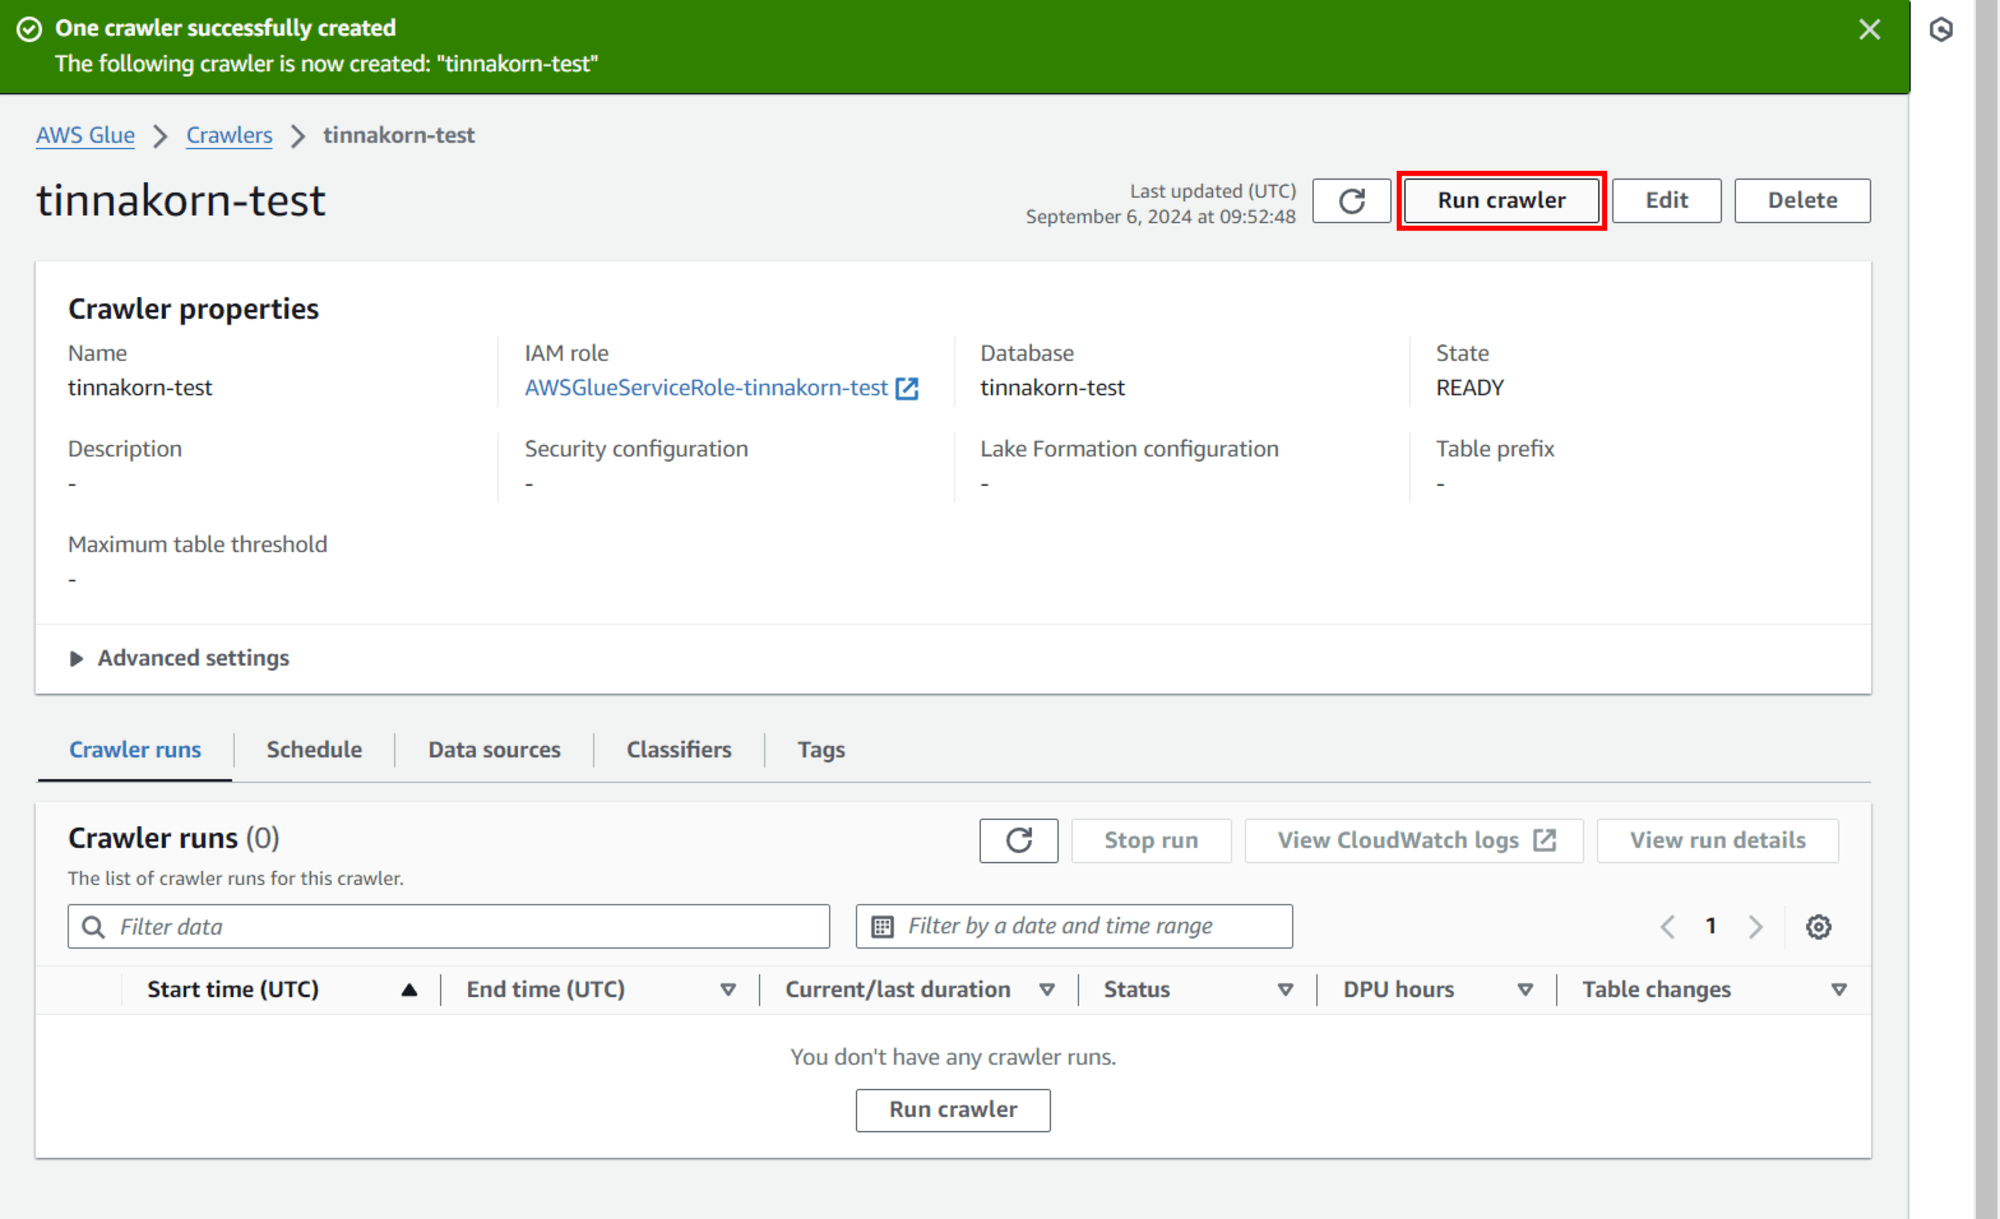Sort by Start time (UTC) ascending arrow
Viewport: 2000px width, 1219px height.
click(409, 990)
